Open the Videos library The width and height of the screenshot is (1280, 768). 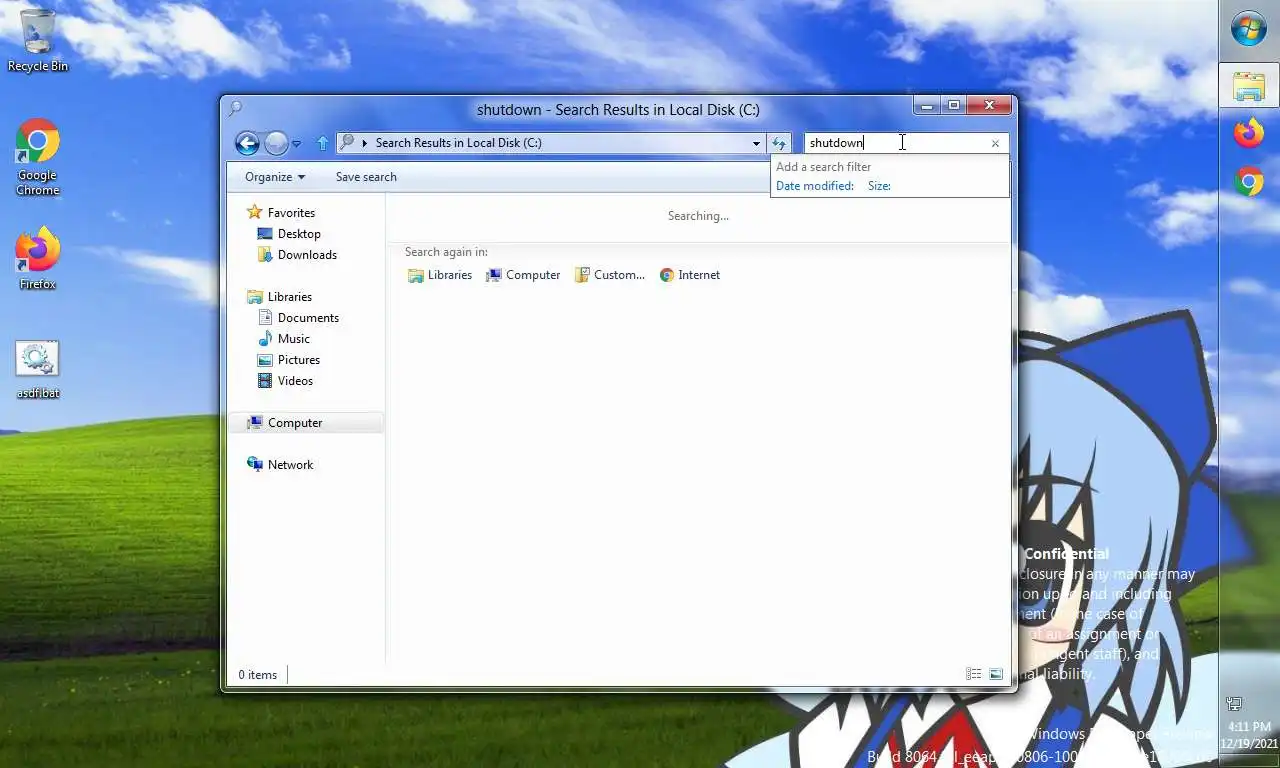285,380
